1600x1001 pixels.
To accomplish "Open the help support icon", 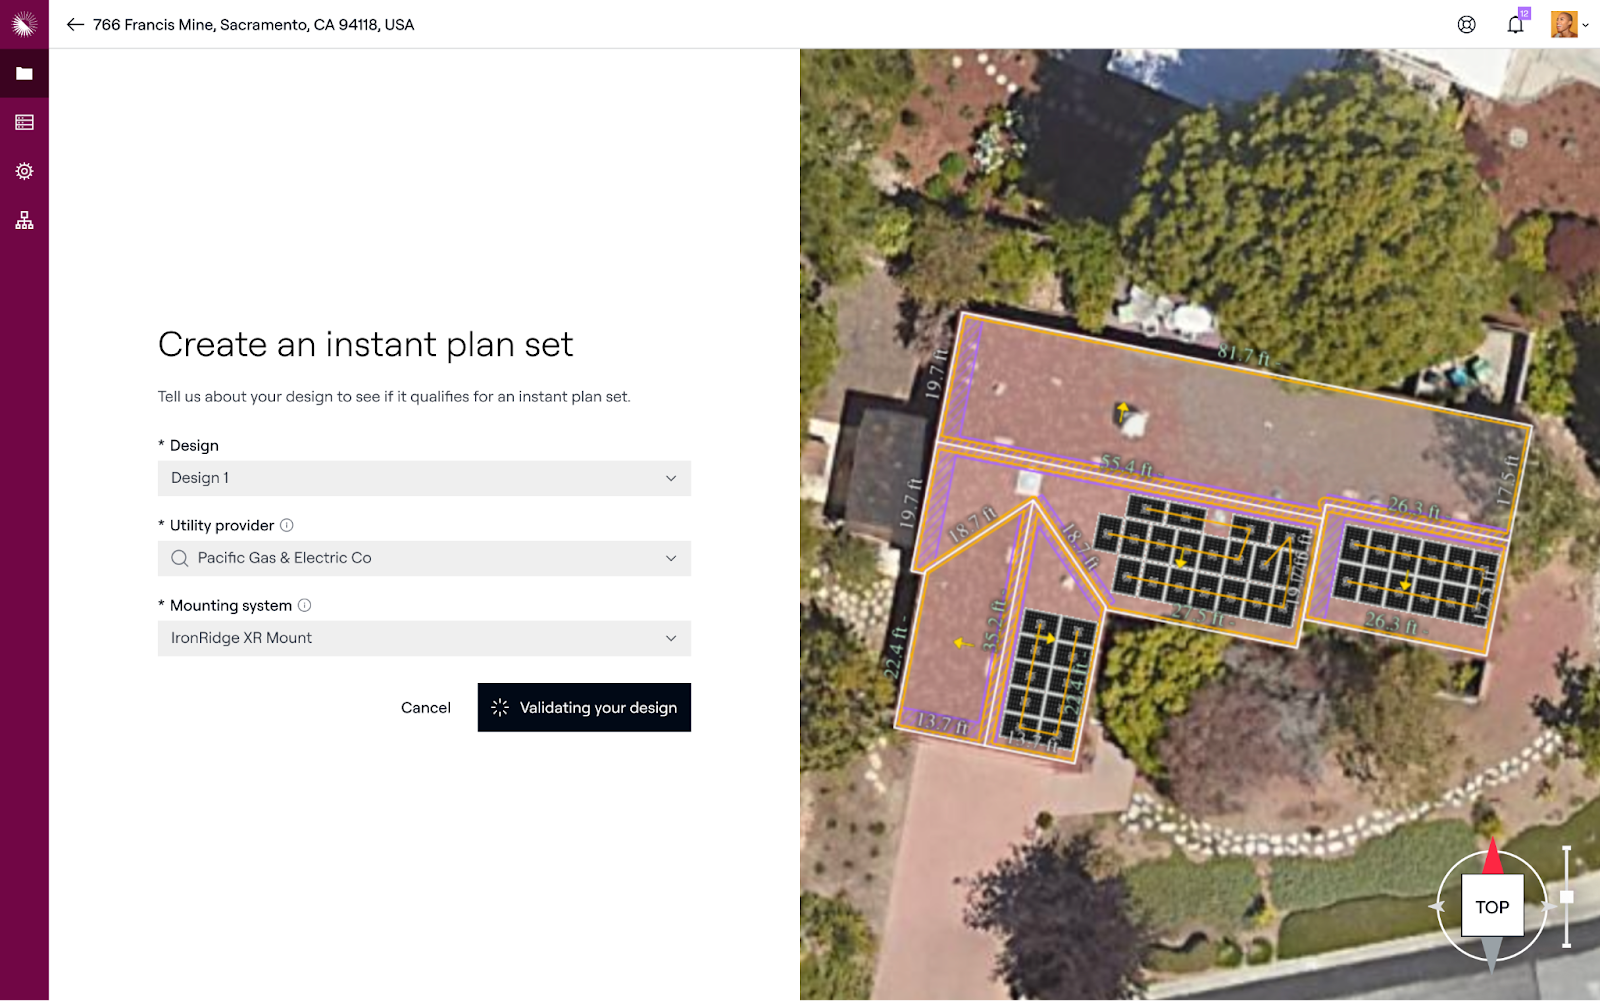I will (1466, 25).
